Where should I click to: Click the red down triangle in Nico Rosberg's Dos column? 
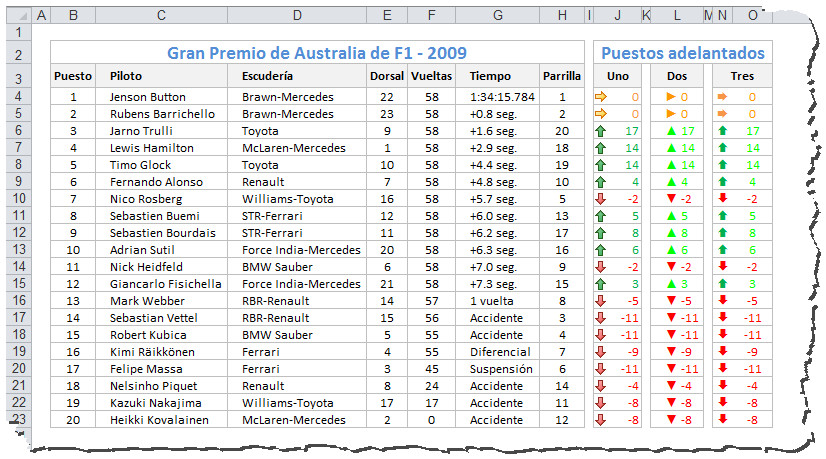671,199
